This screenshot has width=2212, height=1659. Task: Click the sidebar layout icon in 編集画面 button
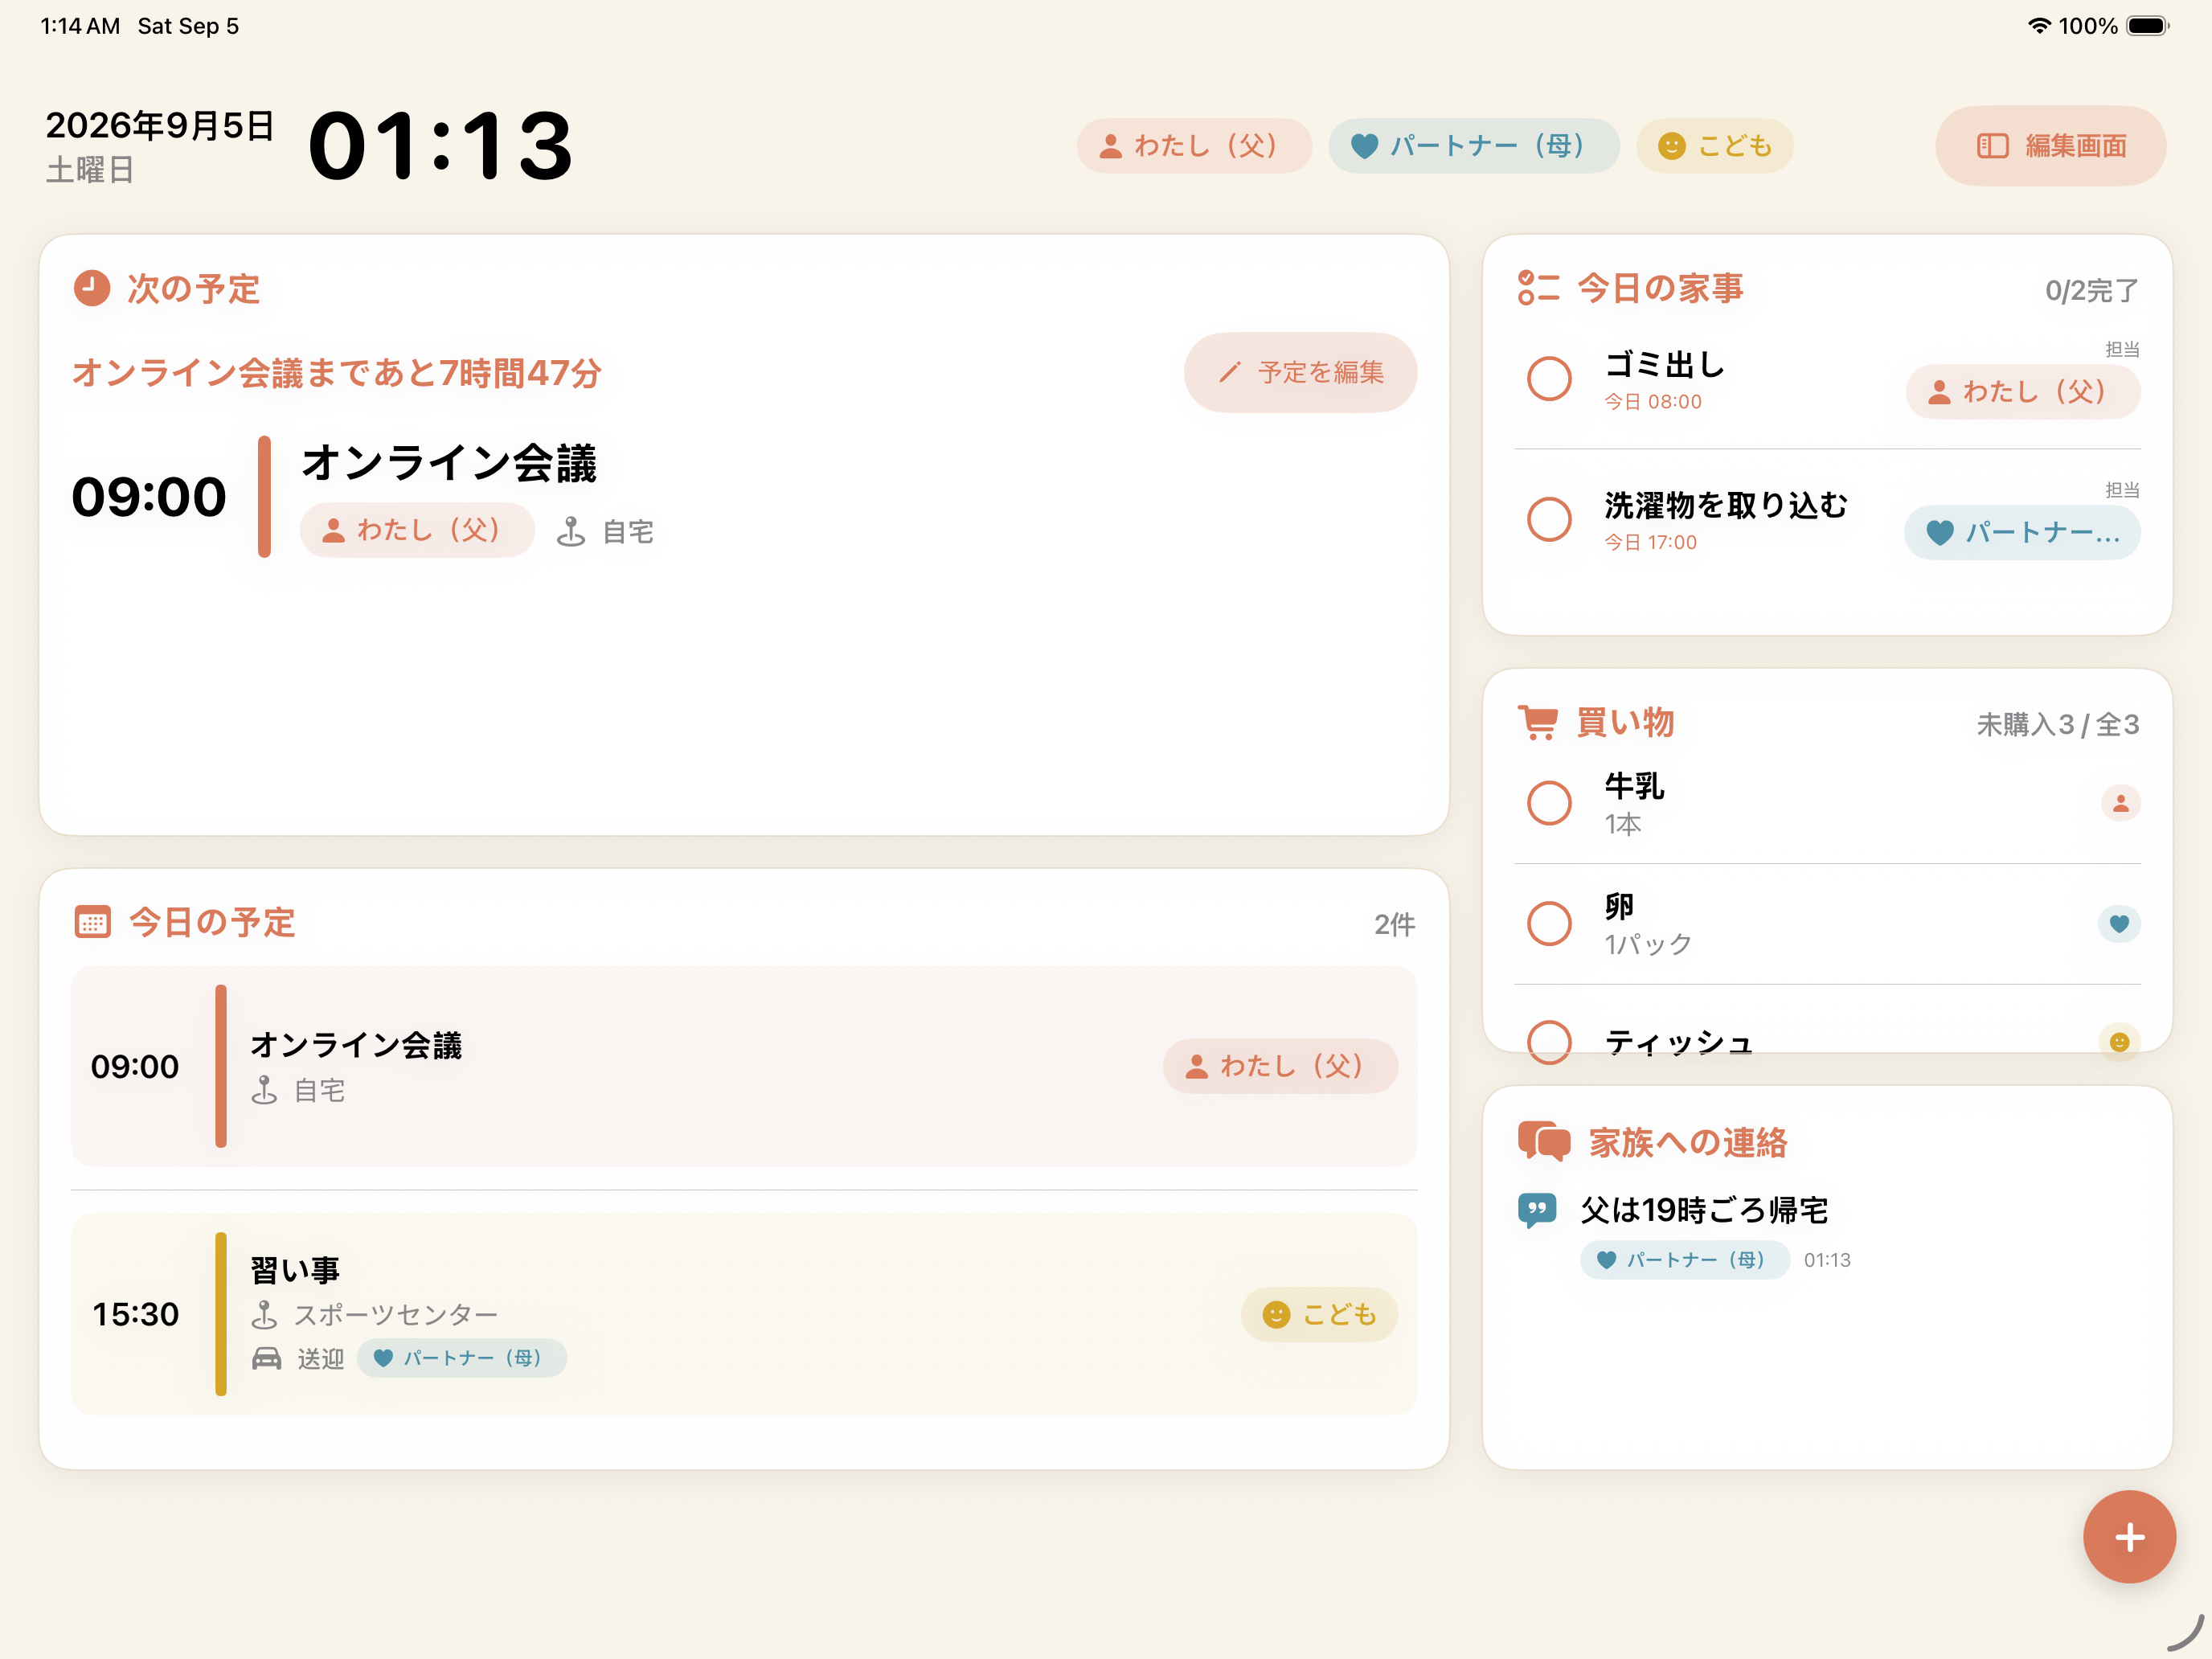tap(1992, 146)
